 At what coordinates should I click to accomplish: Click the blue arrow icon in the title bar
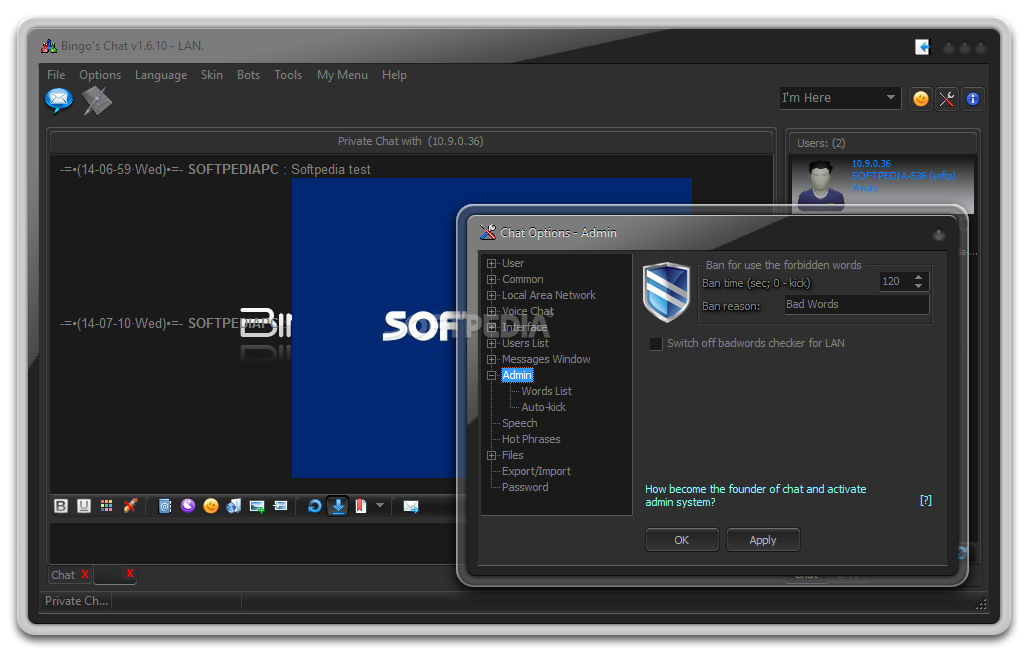(x=922, y=47)
